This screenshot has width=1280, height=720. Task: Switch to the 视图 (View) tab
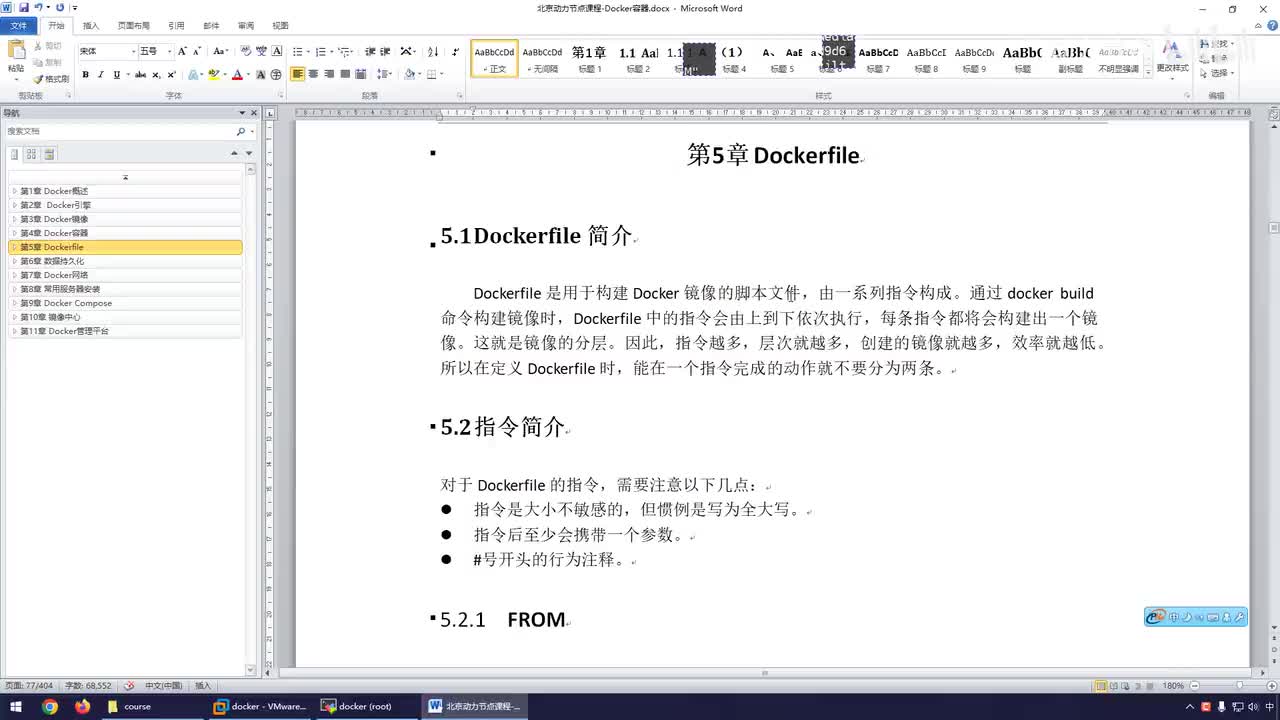pyautogui.click(x=280, y=26)
